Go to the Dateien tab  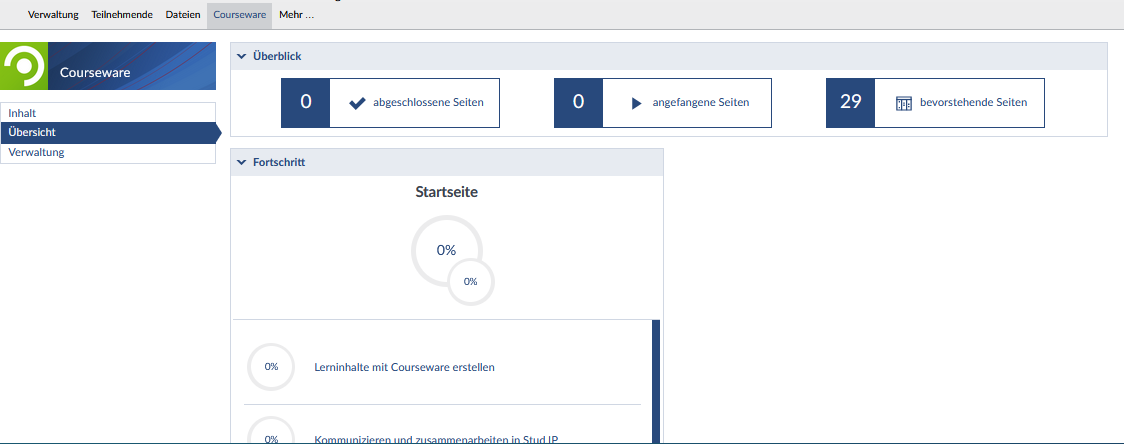(183, 15)
